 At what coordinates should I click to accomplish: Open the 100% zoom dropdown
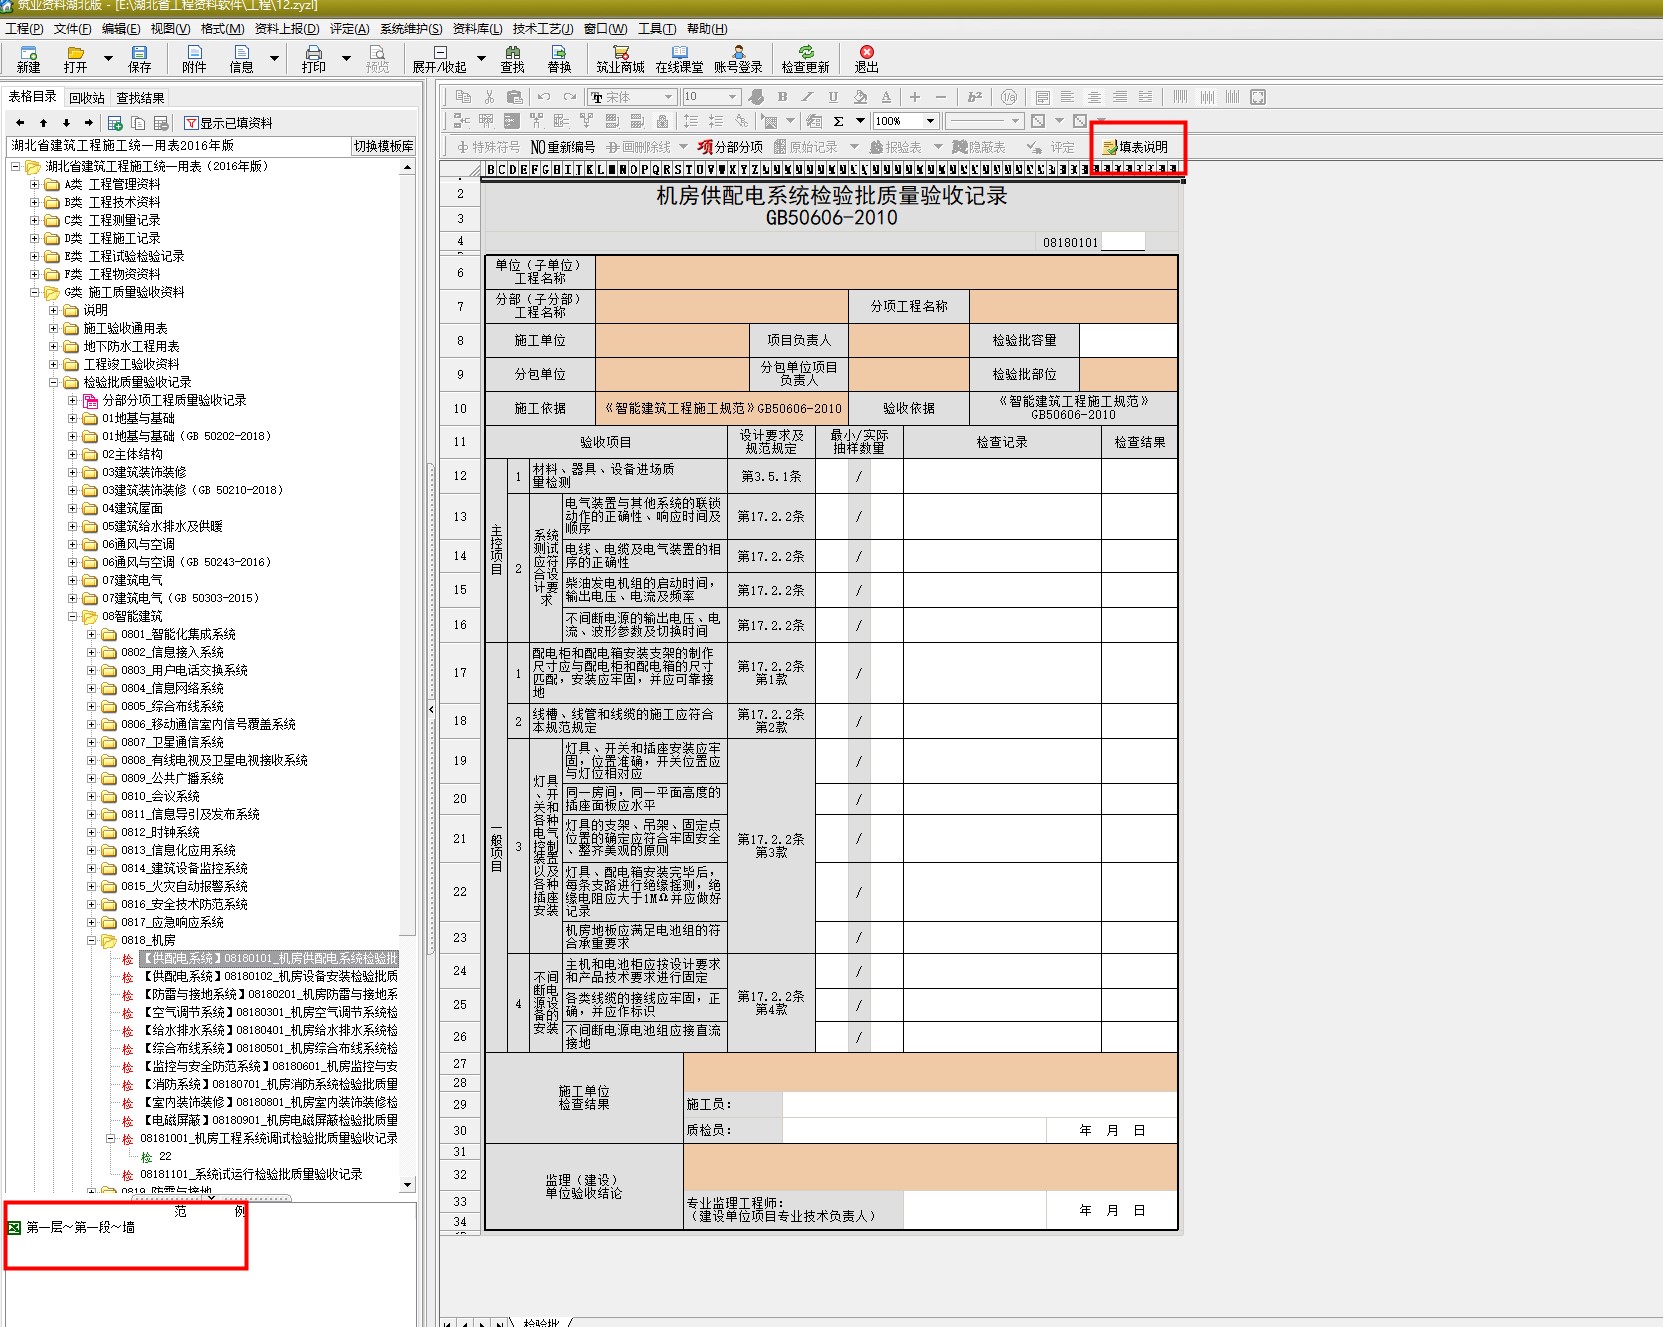pyautogui.click(x=930, y=121)
